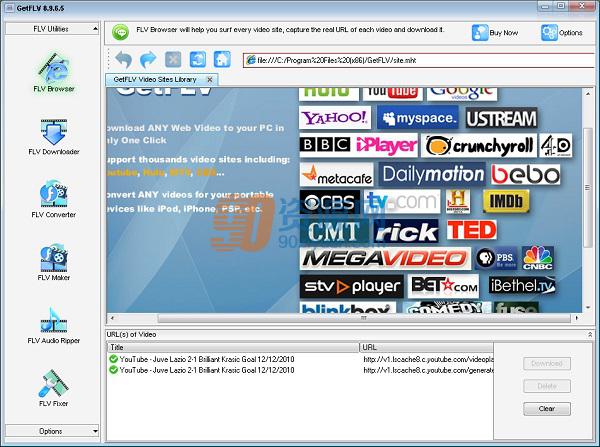Collapse the URL(s) of Video panel
Image resolution: width=600 pixels, height=447 pixels.
(x=590, y=334)
